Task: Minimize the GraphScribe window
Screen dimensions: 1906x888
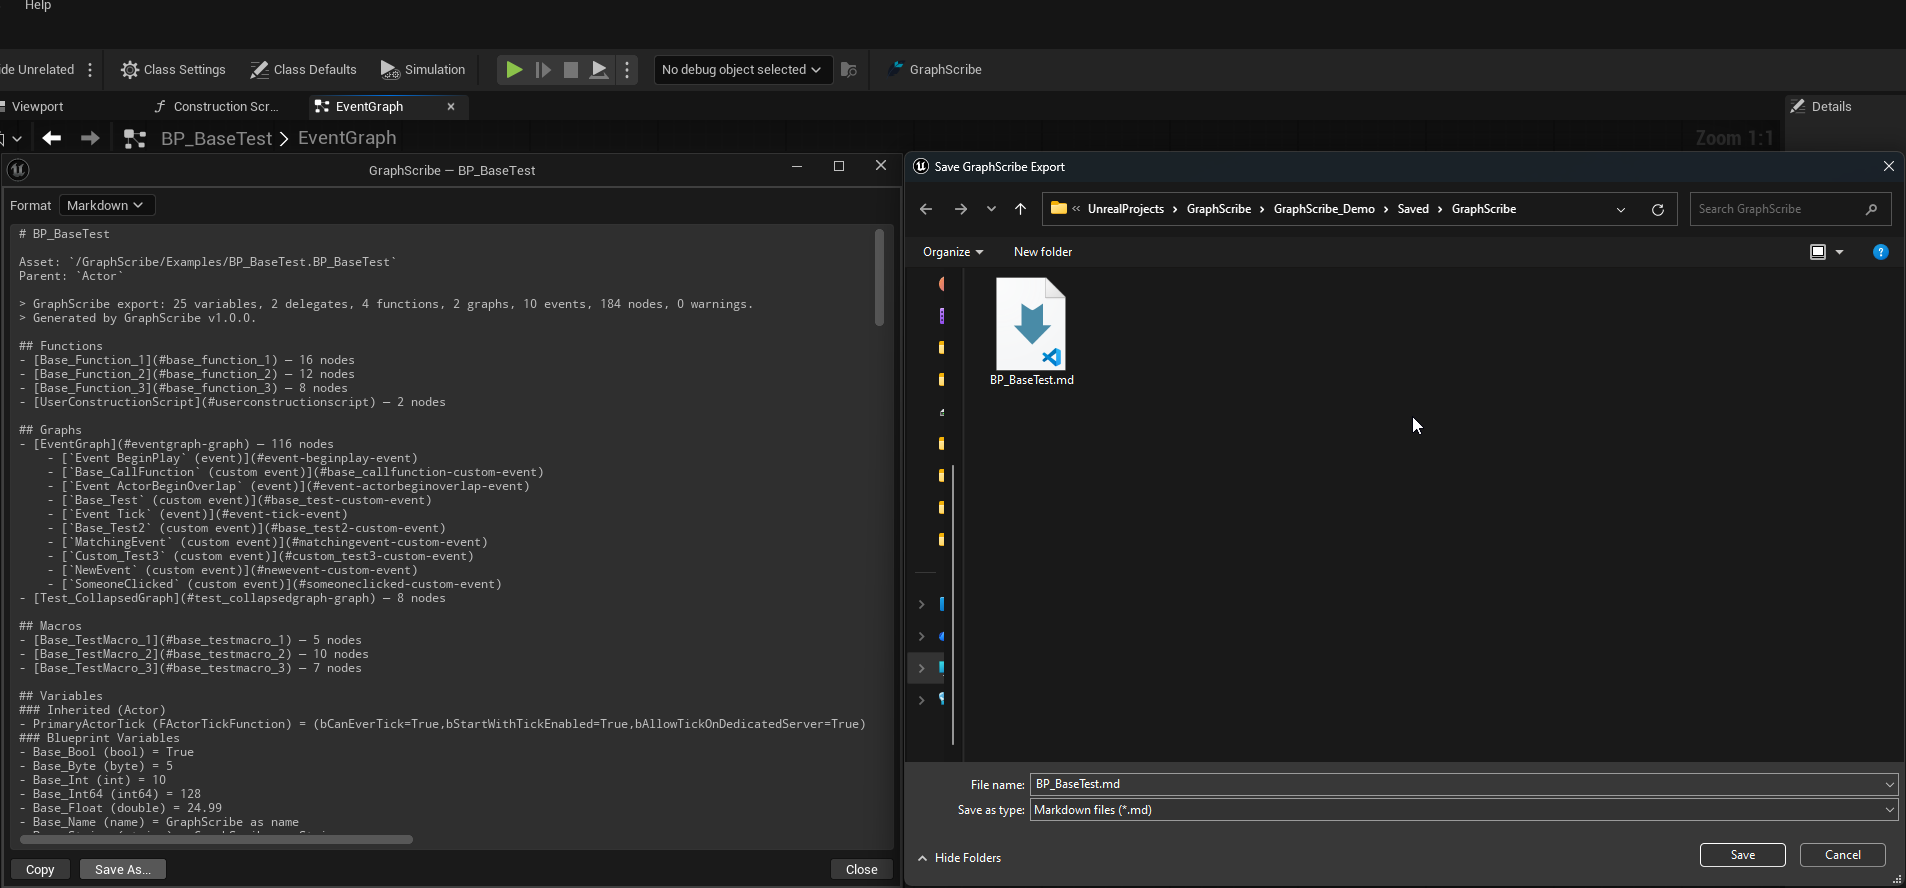Action: tap(797, 166)
